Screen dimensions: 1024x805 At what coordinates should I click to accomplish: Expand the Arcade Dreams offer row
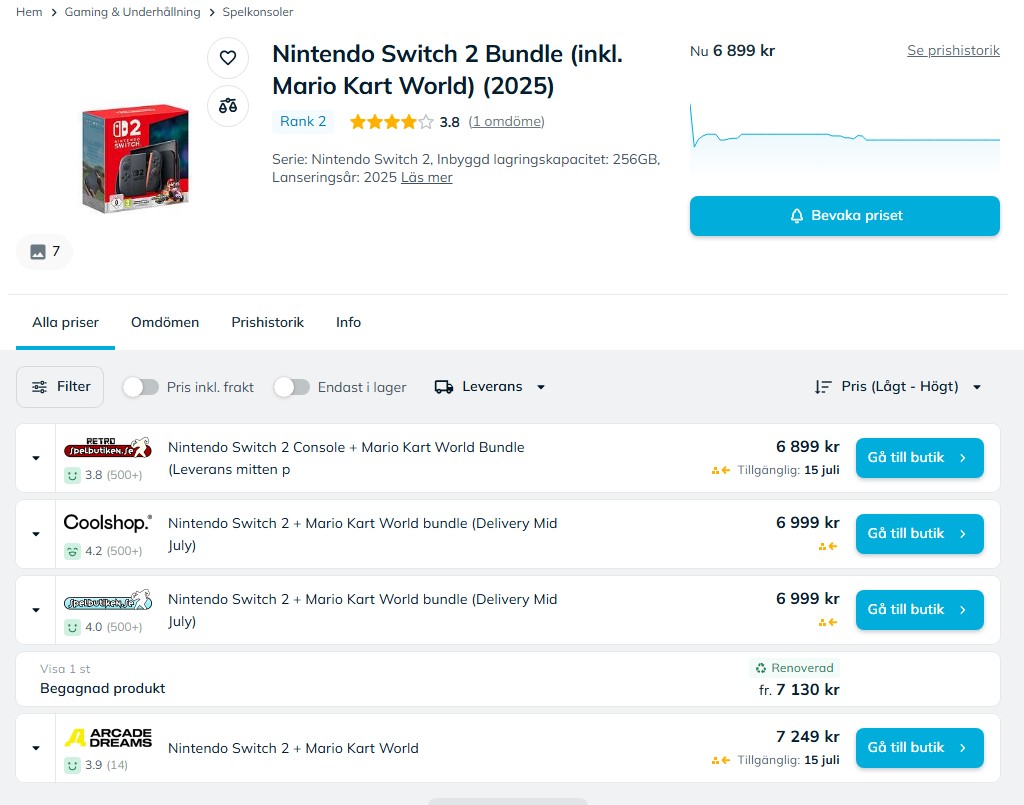tap(36, 748)
